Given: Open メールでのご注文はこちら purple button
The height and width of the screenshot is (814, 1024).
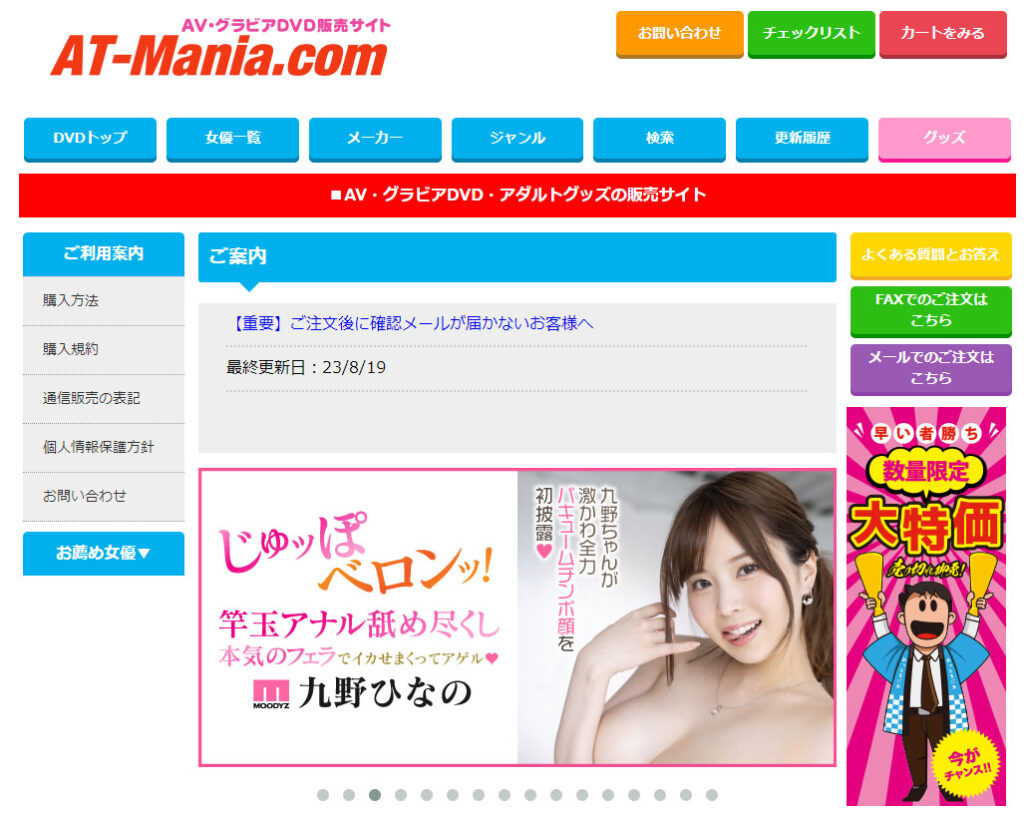Looking at the screenshot, I should pyautogui.click(x=931, y=368).
